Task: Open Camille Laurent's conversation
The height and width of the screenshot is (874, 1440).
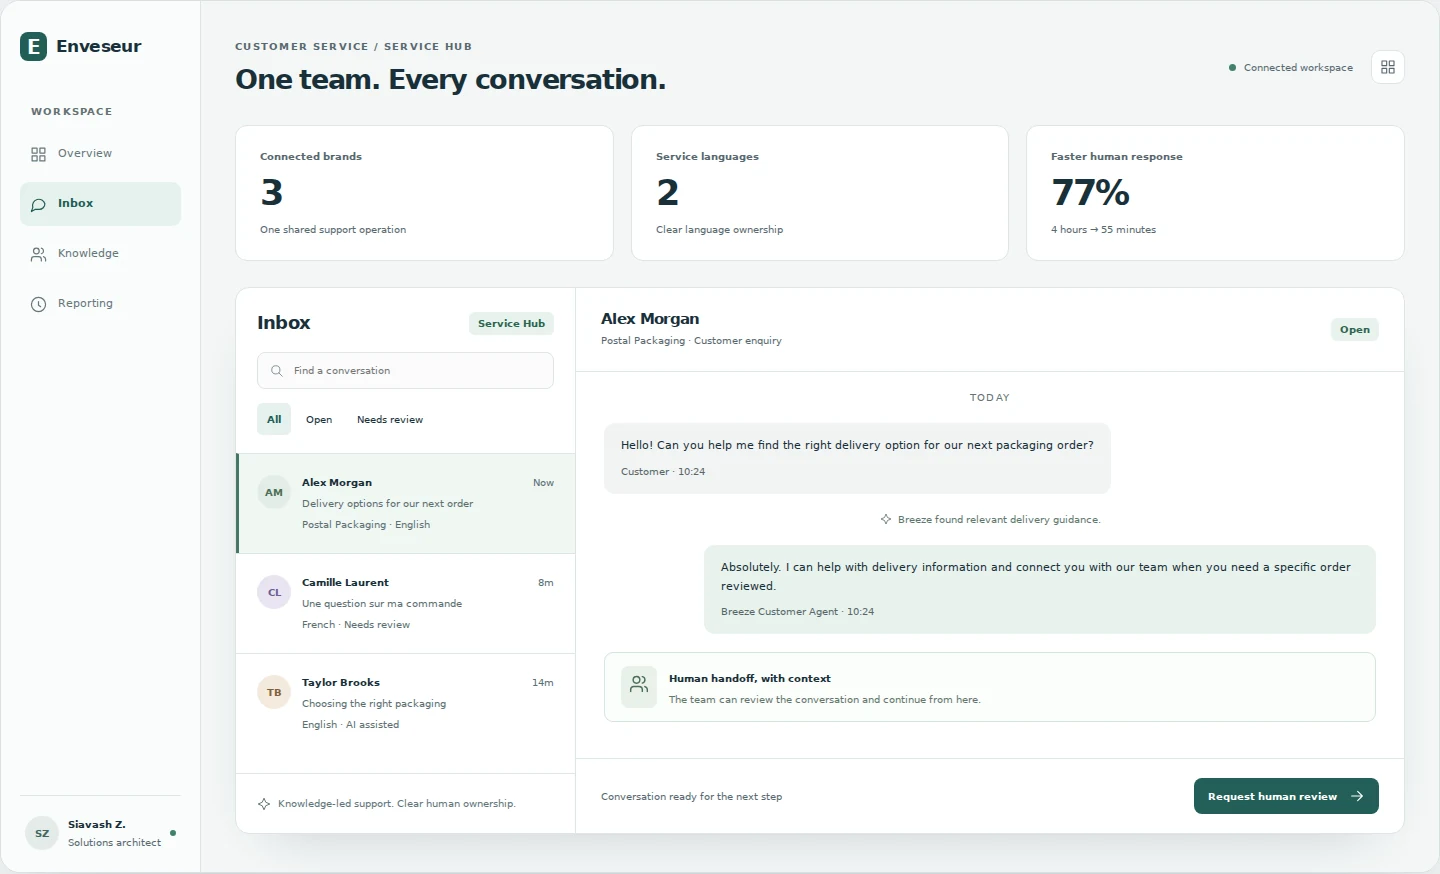Action: [x=405, y=604]
